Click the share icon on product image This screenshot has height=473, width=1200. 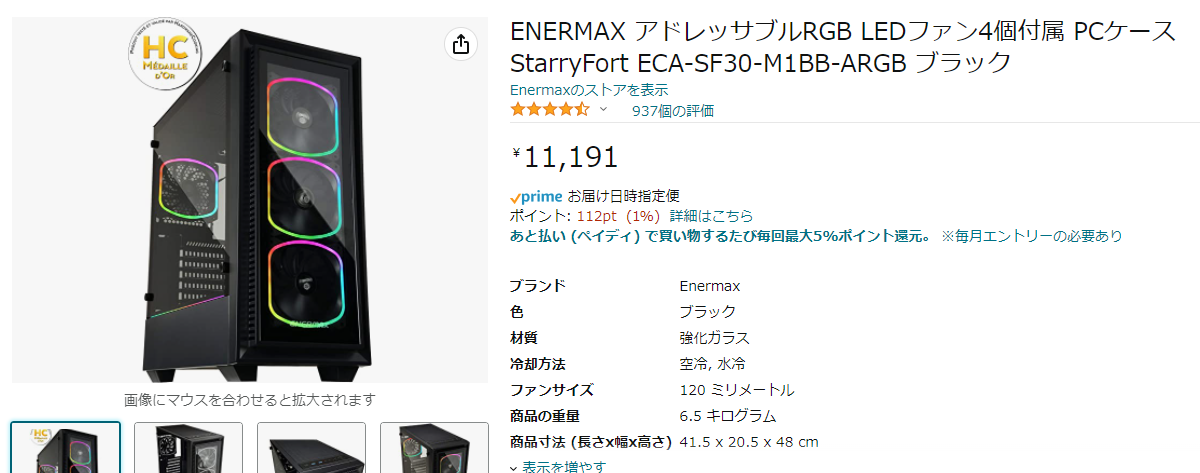[x=461, y=44]
